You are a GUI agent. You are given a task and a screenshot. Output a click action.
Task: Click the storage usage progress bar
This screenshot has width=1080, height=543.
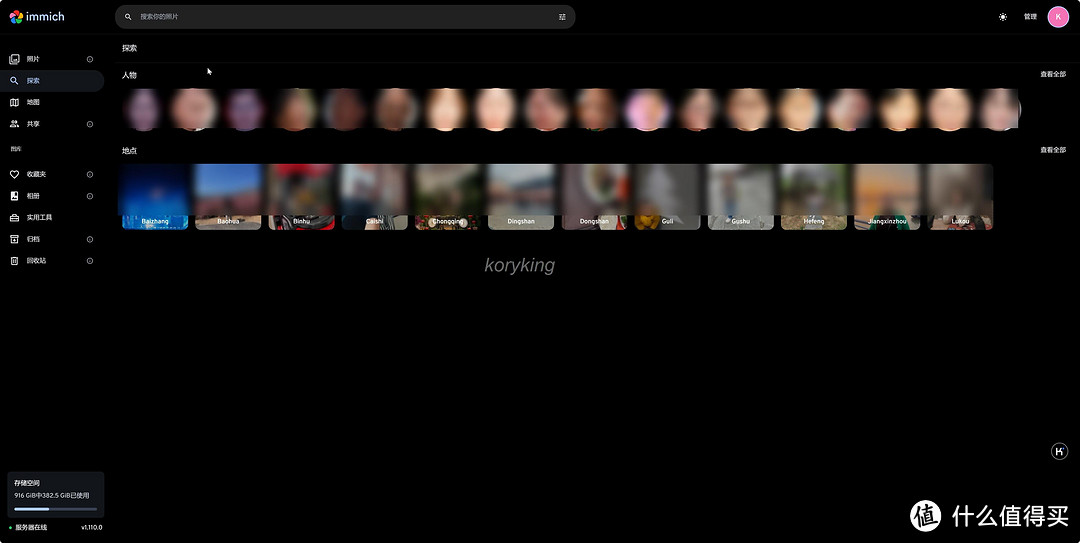[x=56, y=509]
